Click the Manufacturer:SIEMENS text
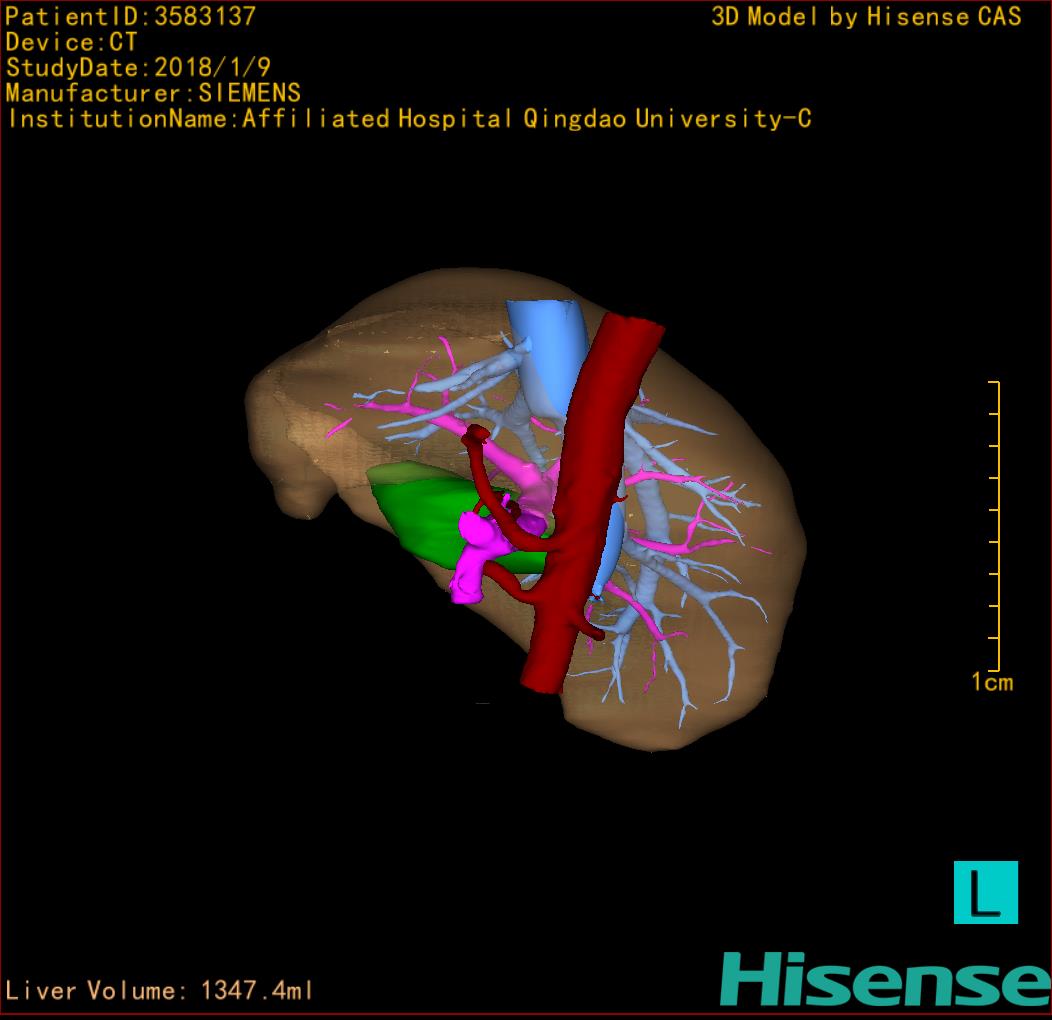 click(x=153, y=93)
